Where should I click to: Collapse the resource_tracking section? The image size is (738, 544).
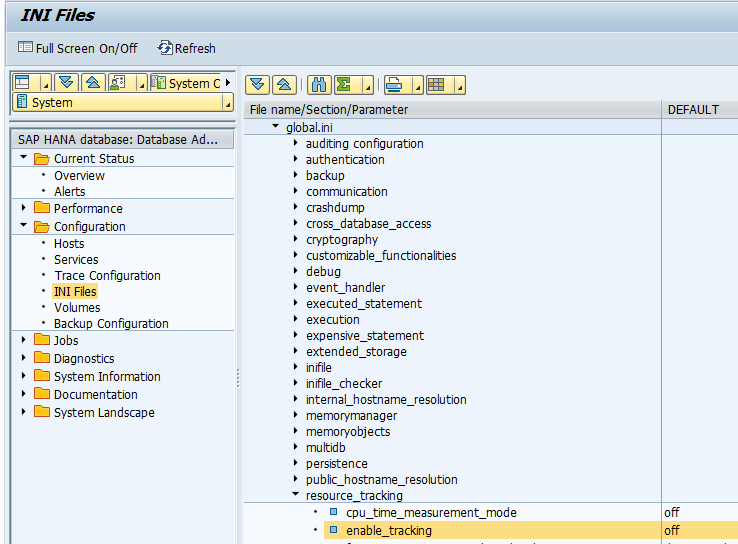point(296,495)
